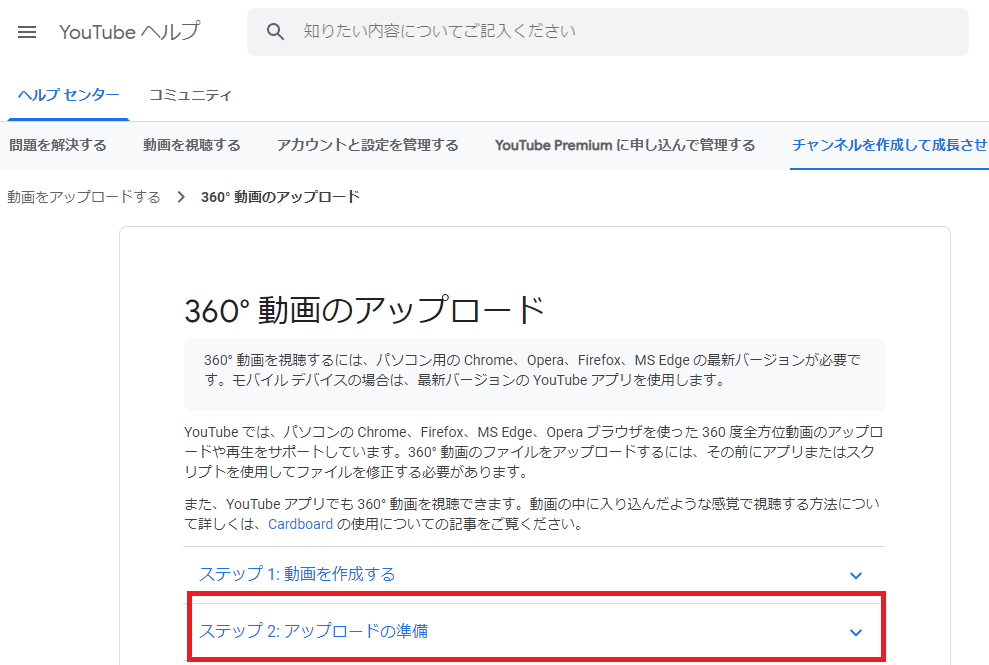
Task: Open the YouTube Premium management category
Action: [x=624, y=144]
